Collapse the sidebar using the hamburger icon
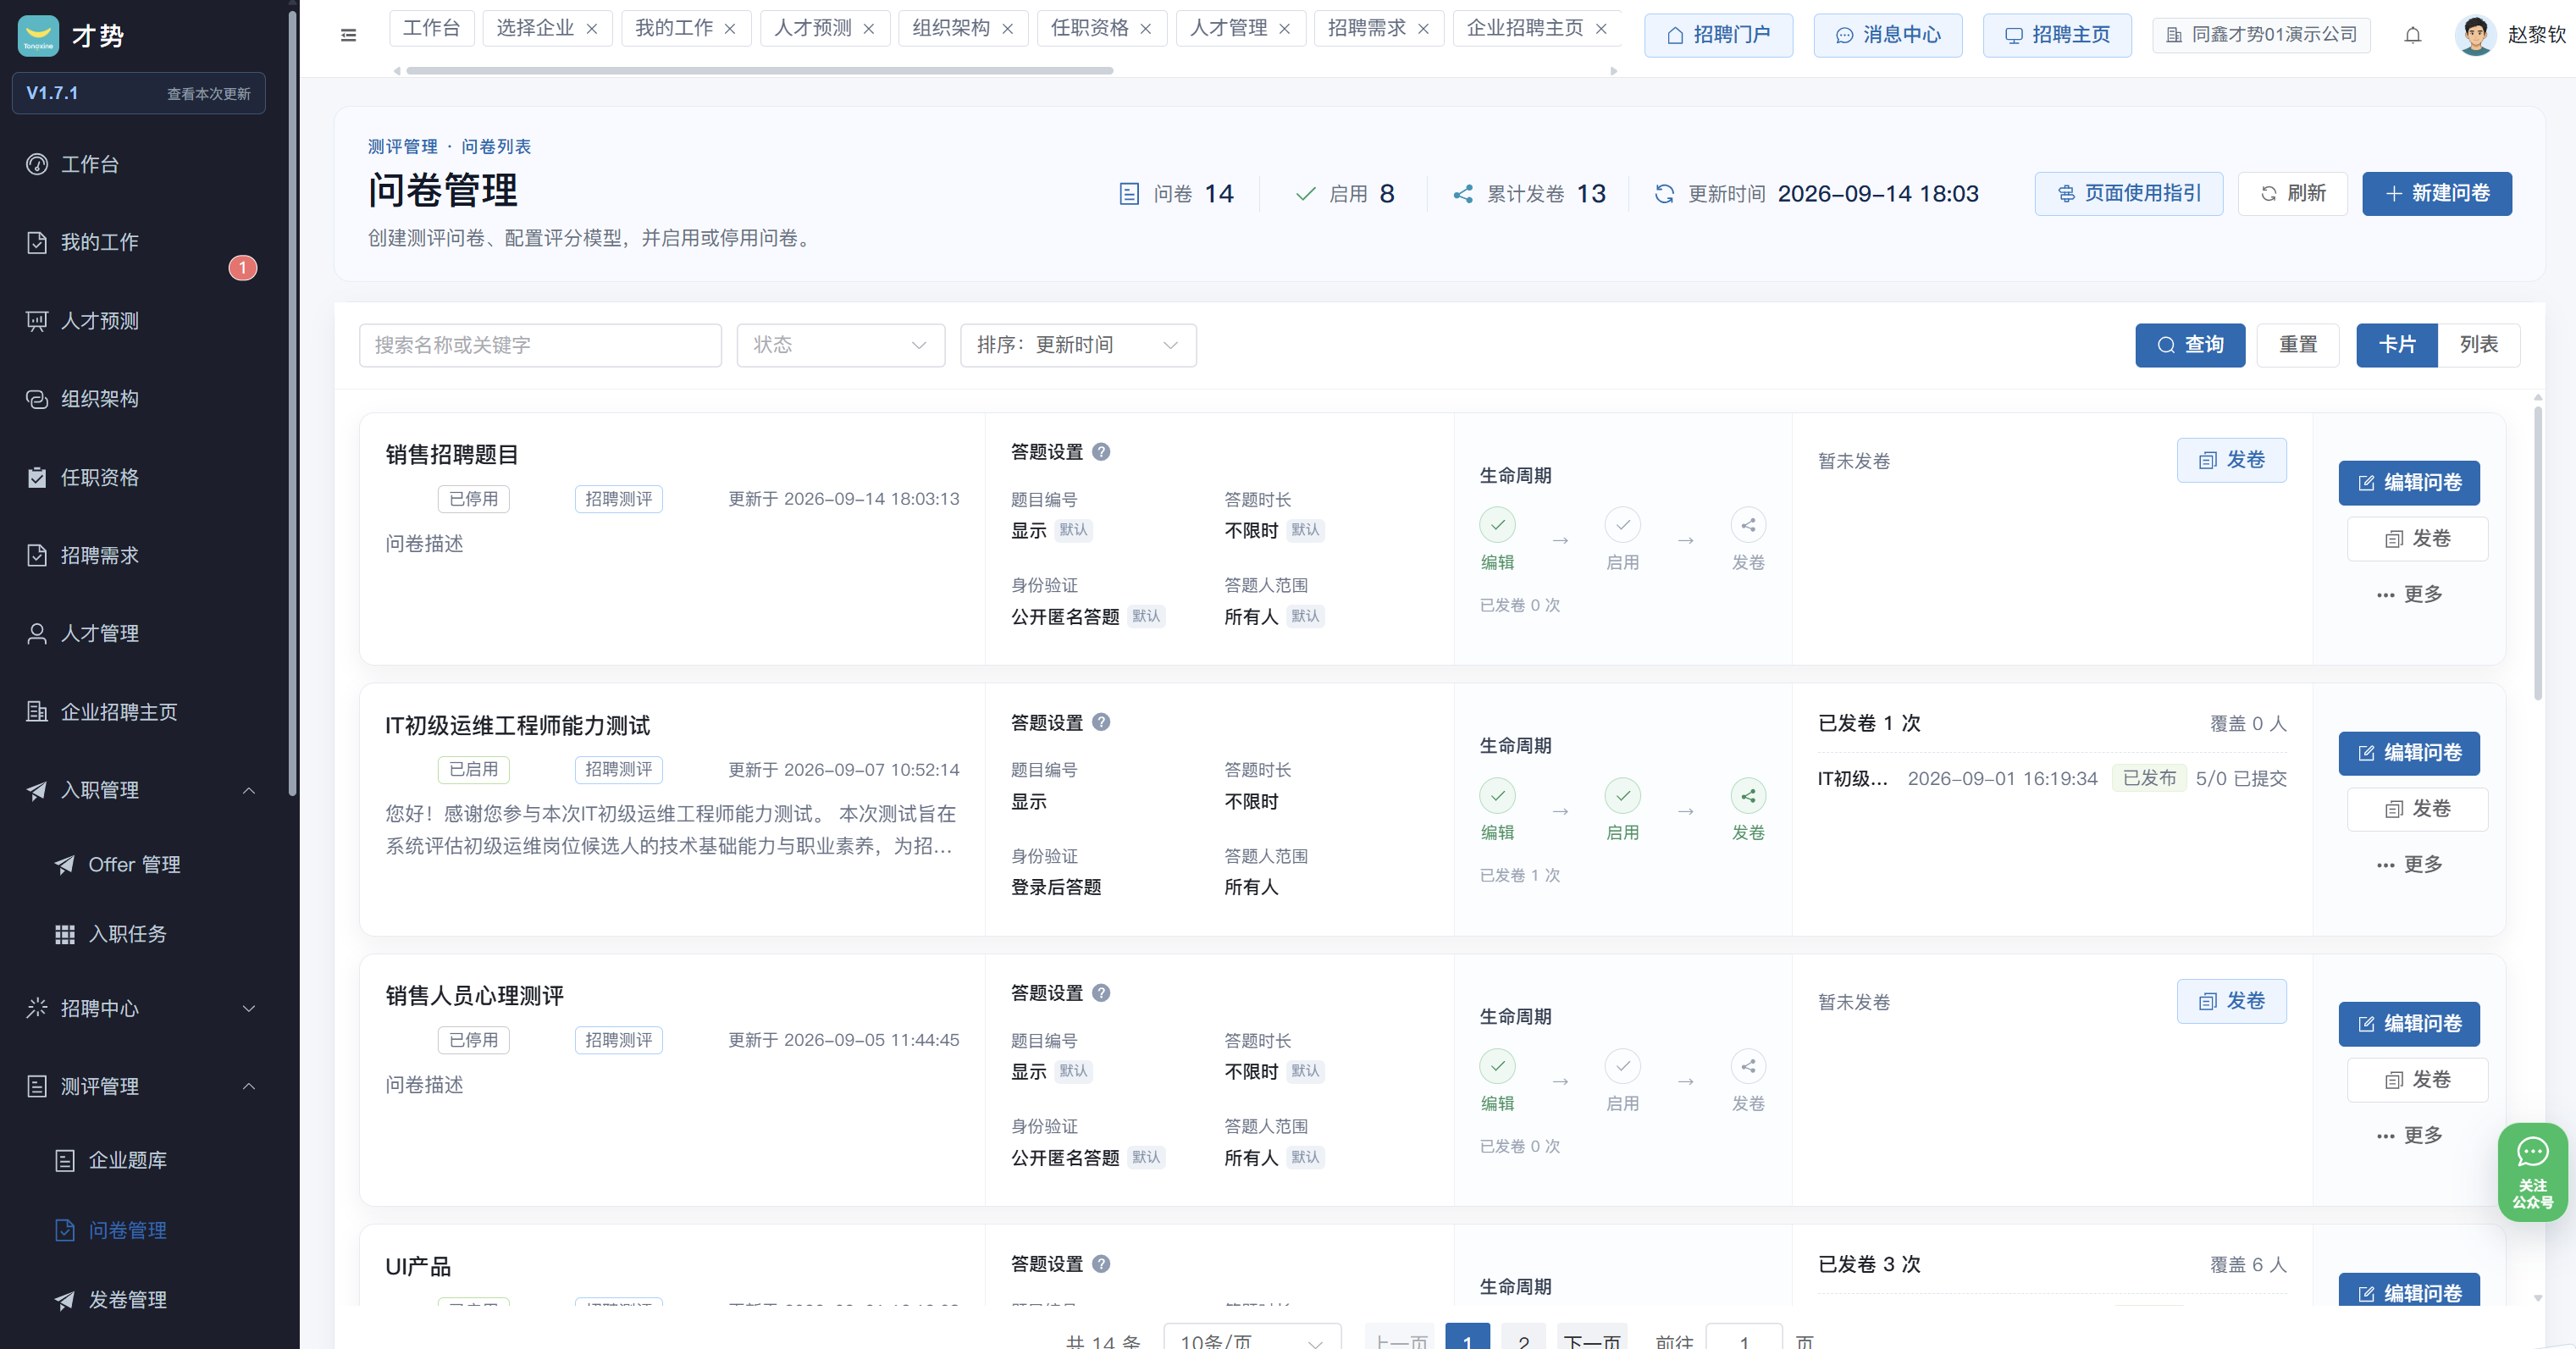 pyautogui.click(x=348, y=35)
